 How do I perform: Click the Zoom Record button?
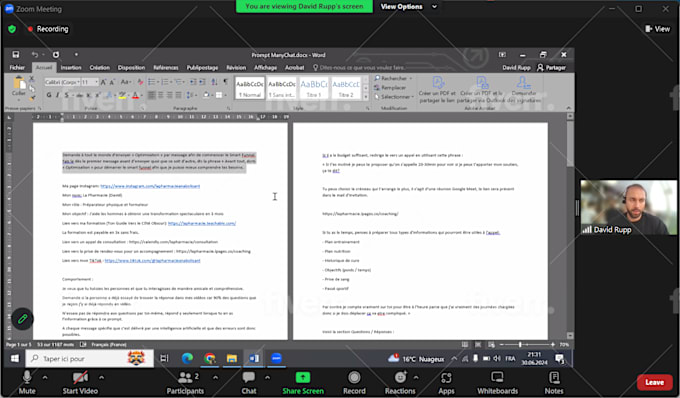point(354,382)
